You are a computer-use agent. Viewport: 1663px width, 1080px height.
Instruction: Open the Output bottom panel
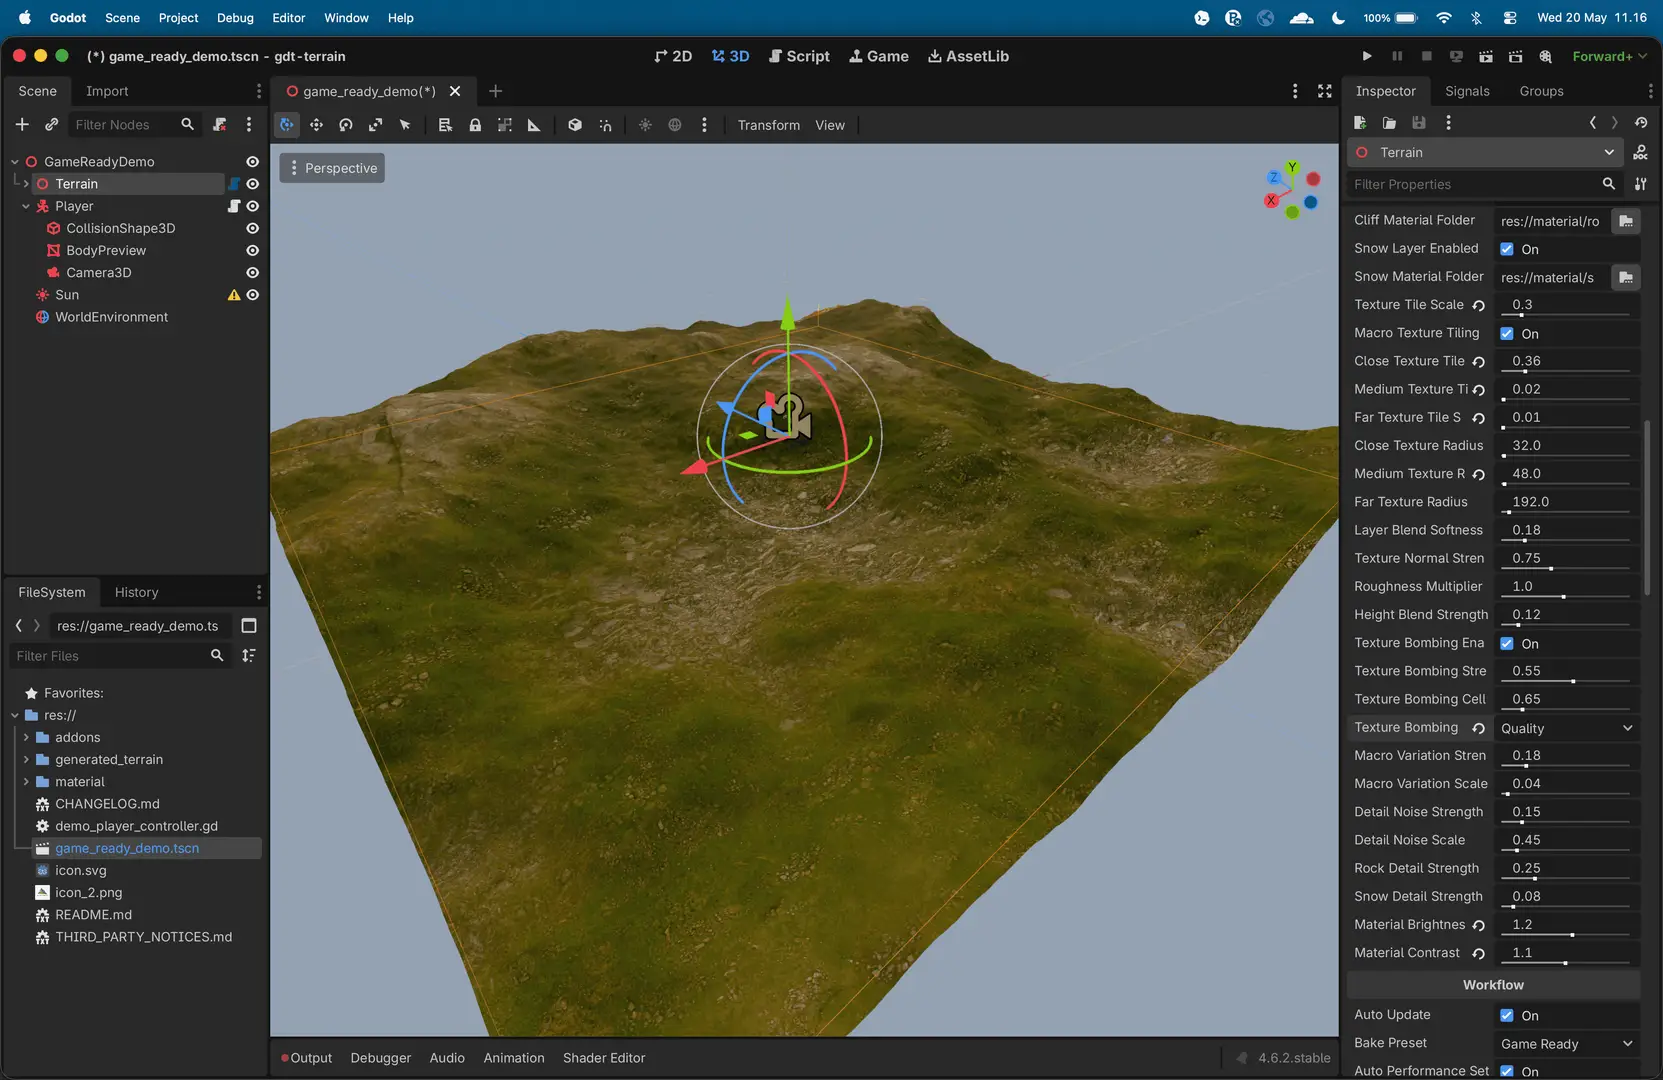click(306, 1058)
